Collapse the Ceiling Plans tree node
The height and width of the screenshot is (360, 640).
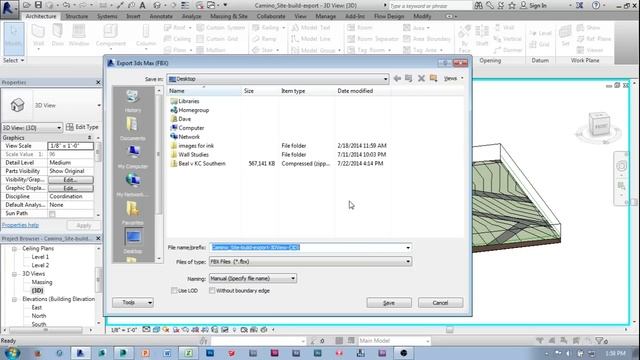point(14,249)
